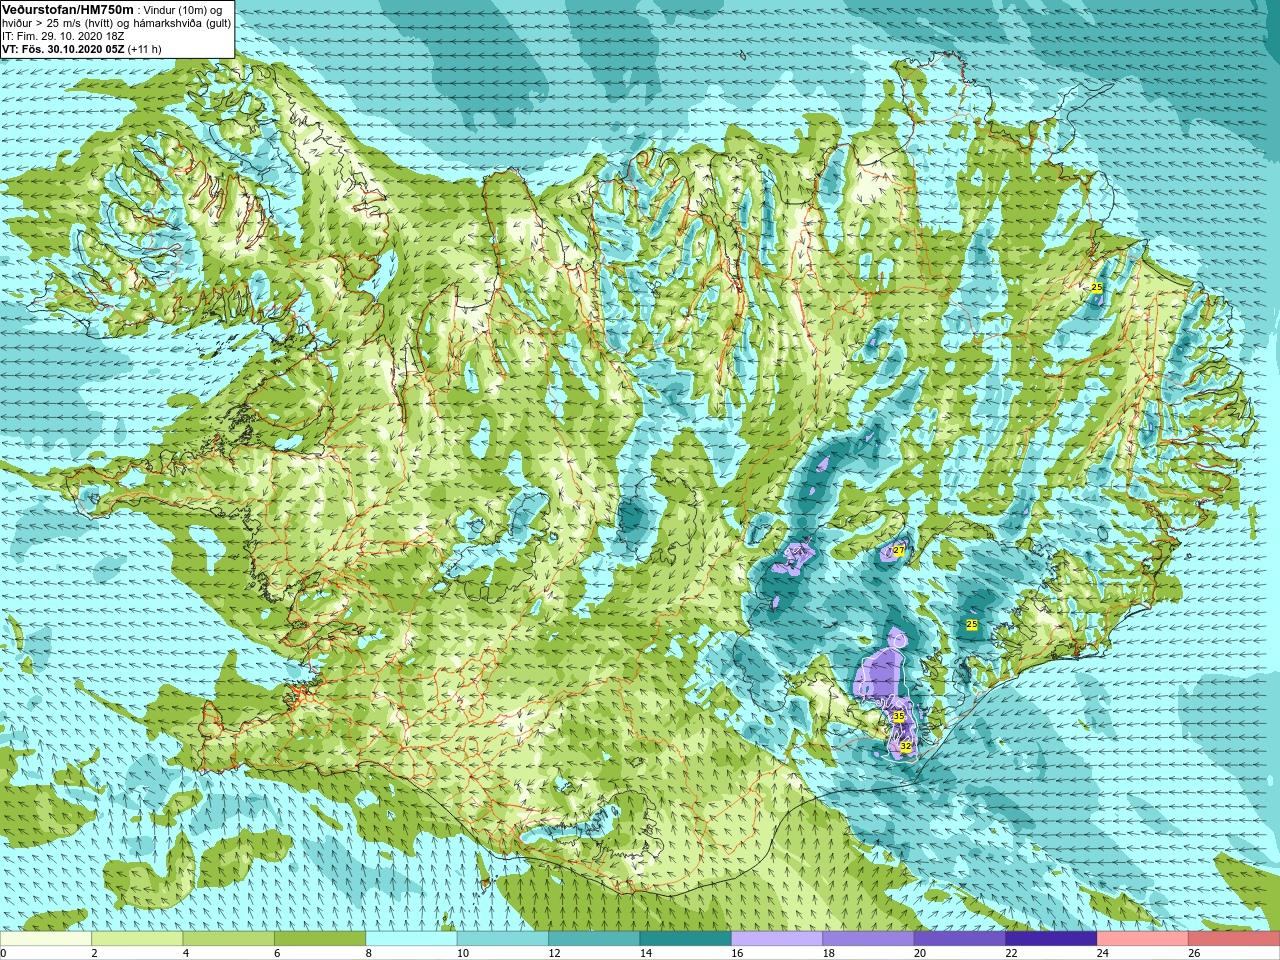Click the Veðurstofan/HM750m title text
The width and height of the screenshot is (1280, 960).
tap(67, 9)
